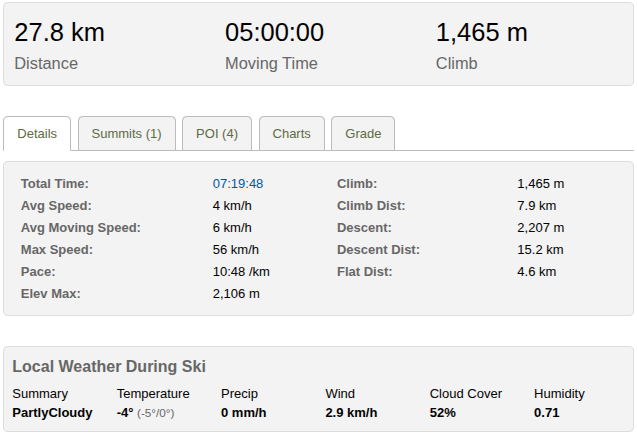Screen dimensions: 637x436
Task: Click the 27.8 km distance value
Action: coord(59,33)
